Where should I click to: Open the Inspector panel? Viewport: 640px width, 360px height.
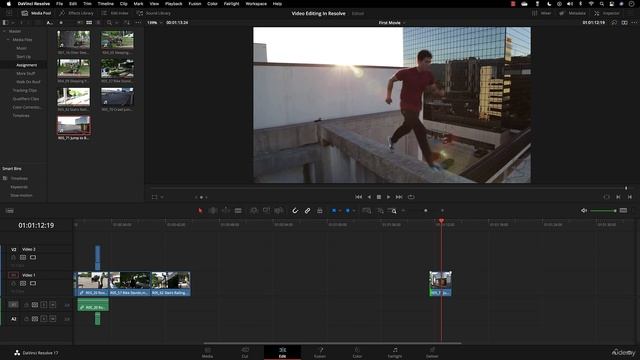[607, 13]
